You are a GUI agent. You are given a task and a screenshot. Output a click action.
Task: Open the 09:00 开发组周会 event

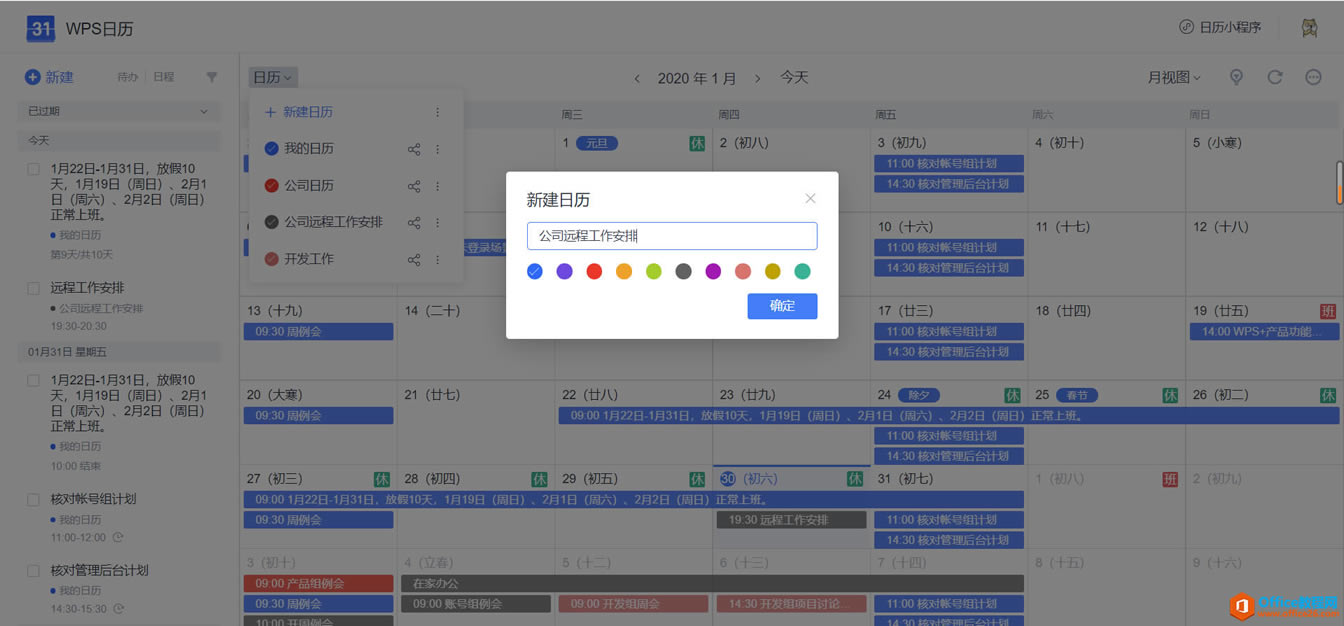pyautogui.click(x=633, y=604)
